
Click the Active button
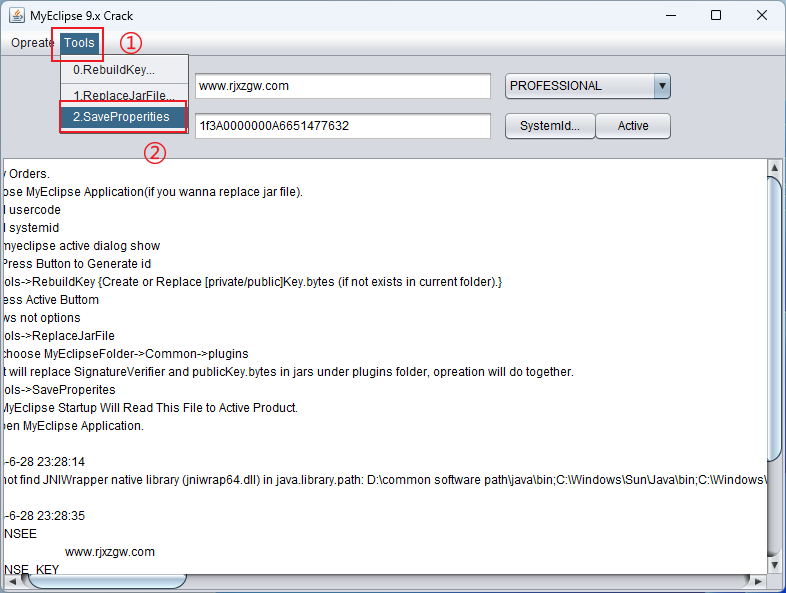click(x=633, y=126)
